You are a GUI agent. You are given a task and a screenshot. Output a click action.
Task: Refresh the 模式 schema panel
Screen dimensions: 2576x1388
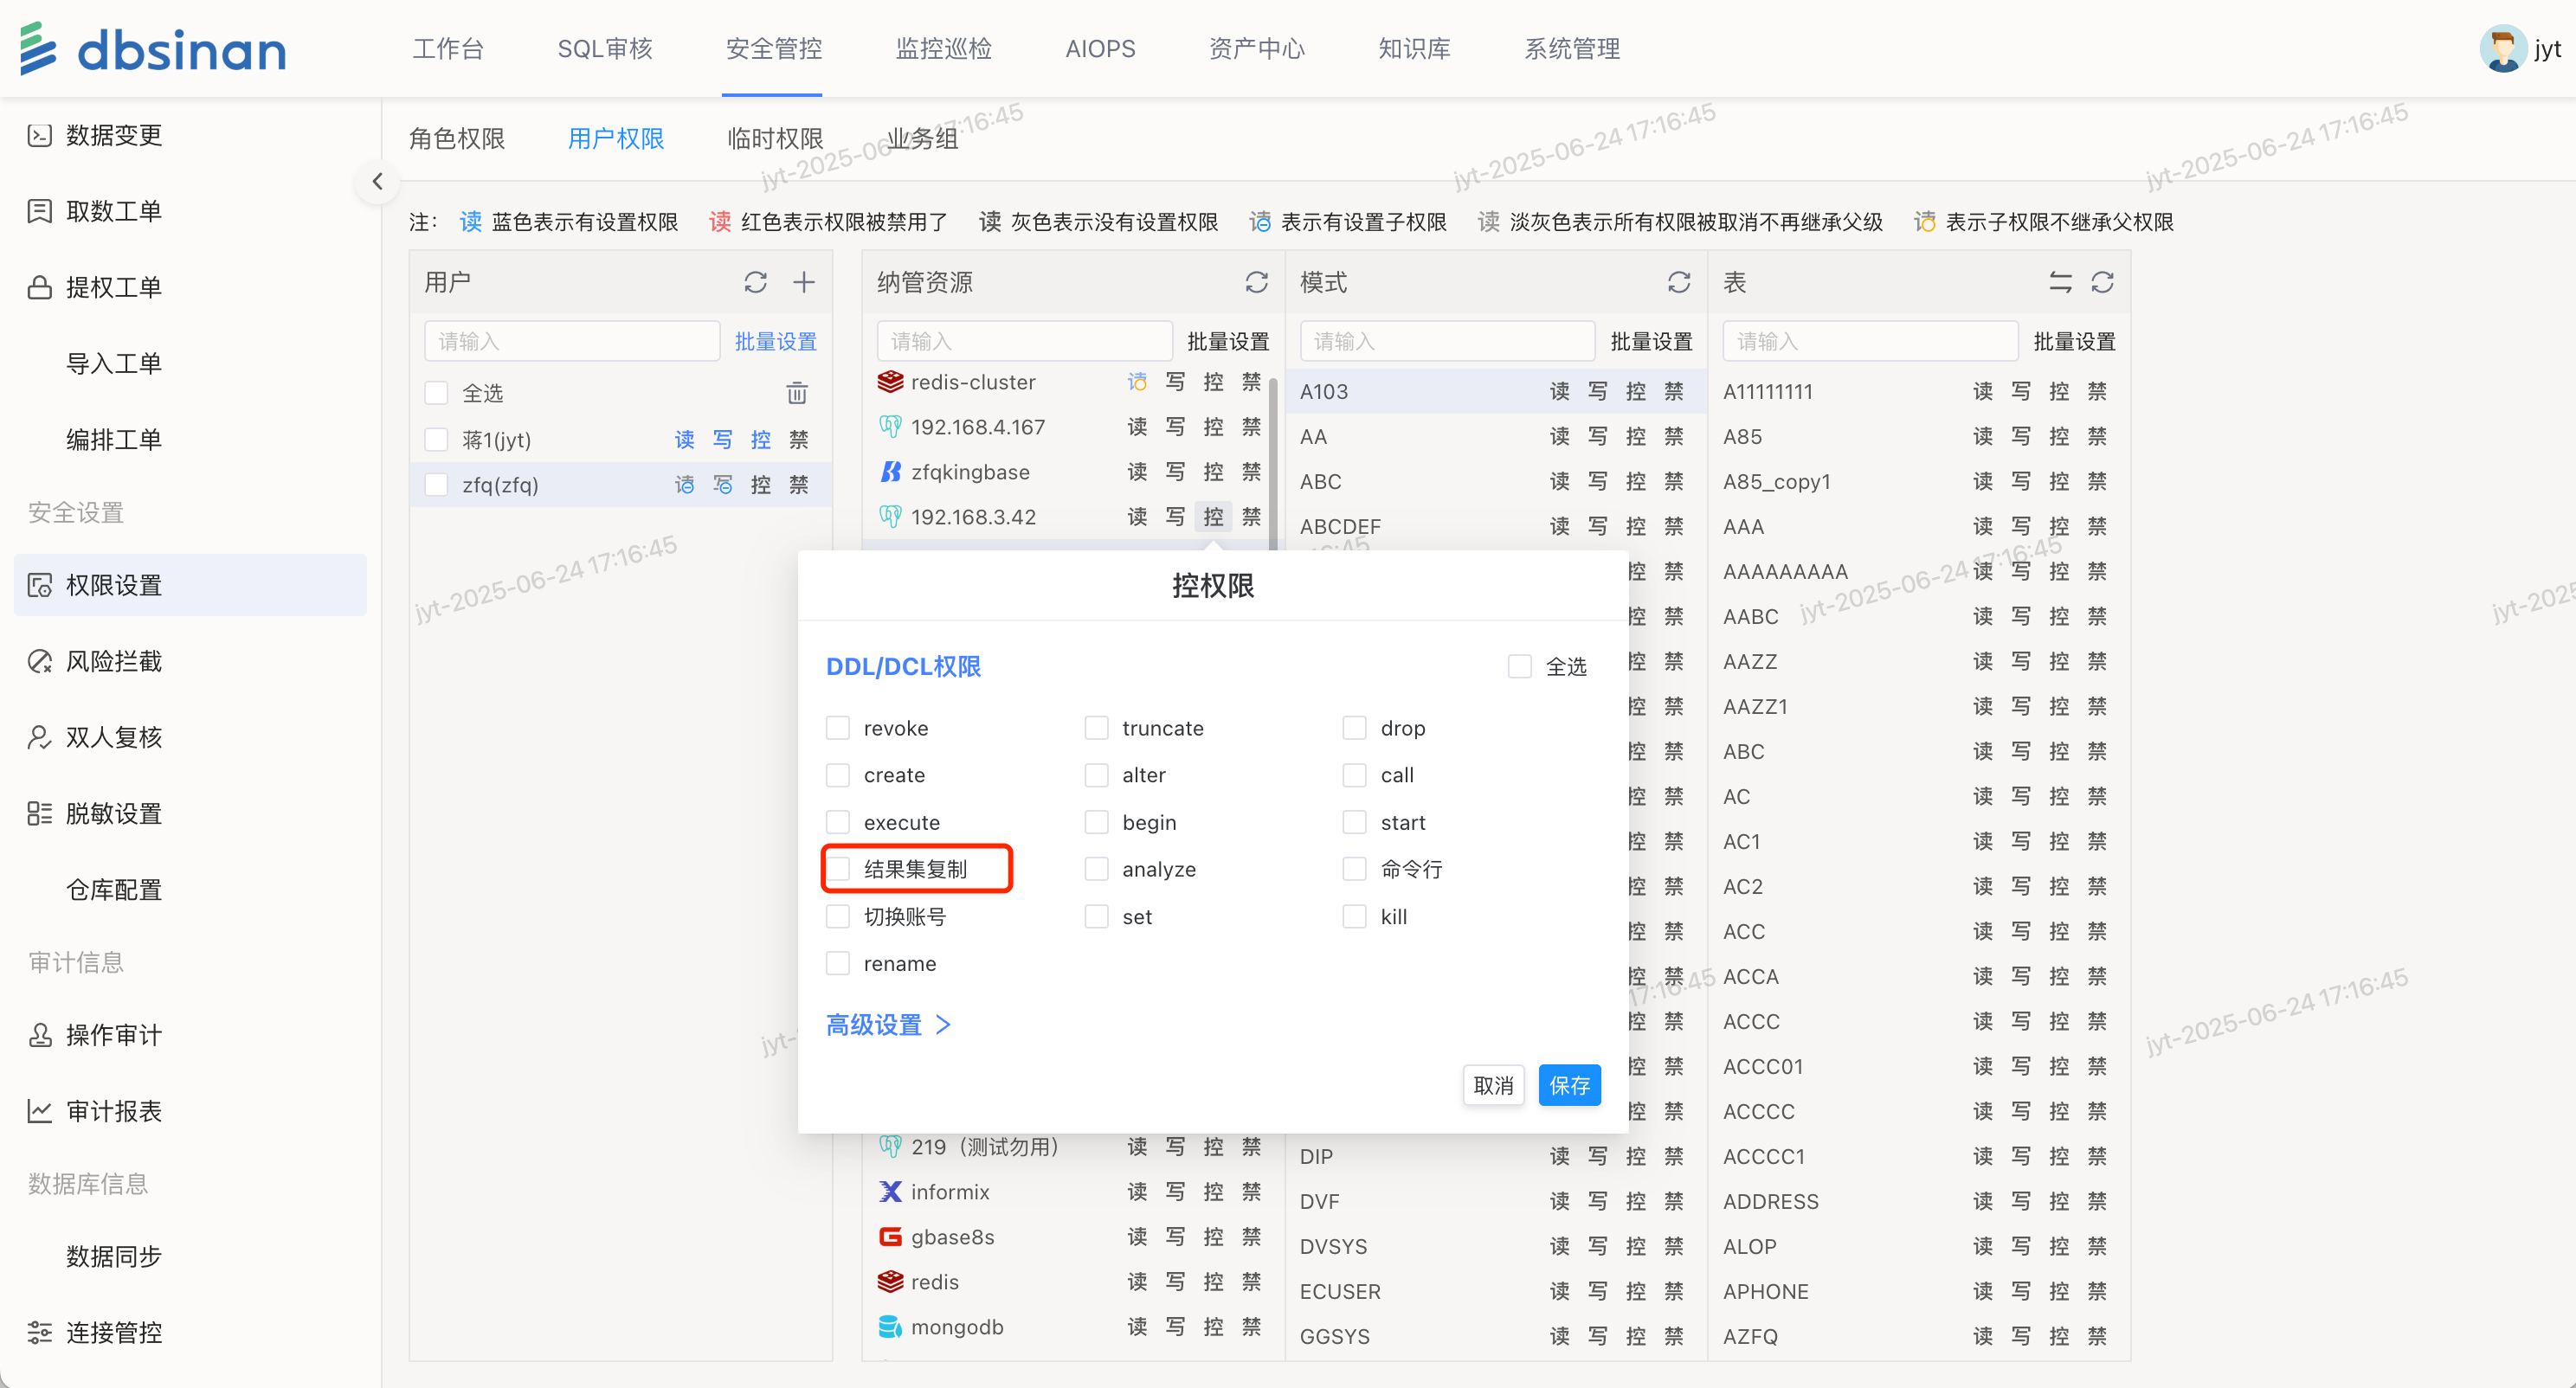pos(1678,282)
